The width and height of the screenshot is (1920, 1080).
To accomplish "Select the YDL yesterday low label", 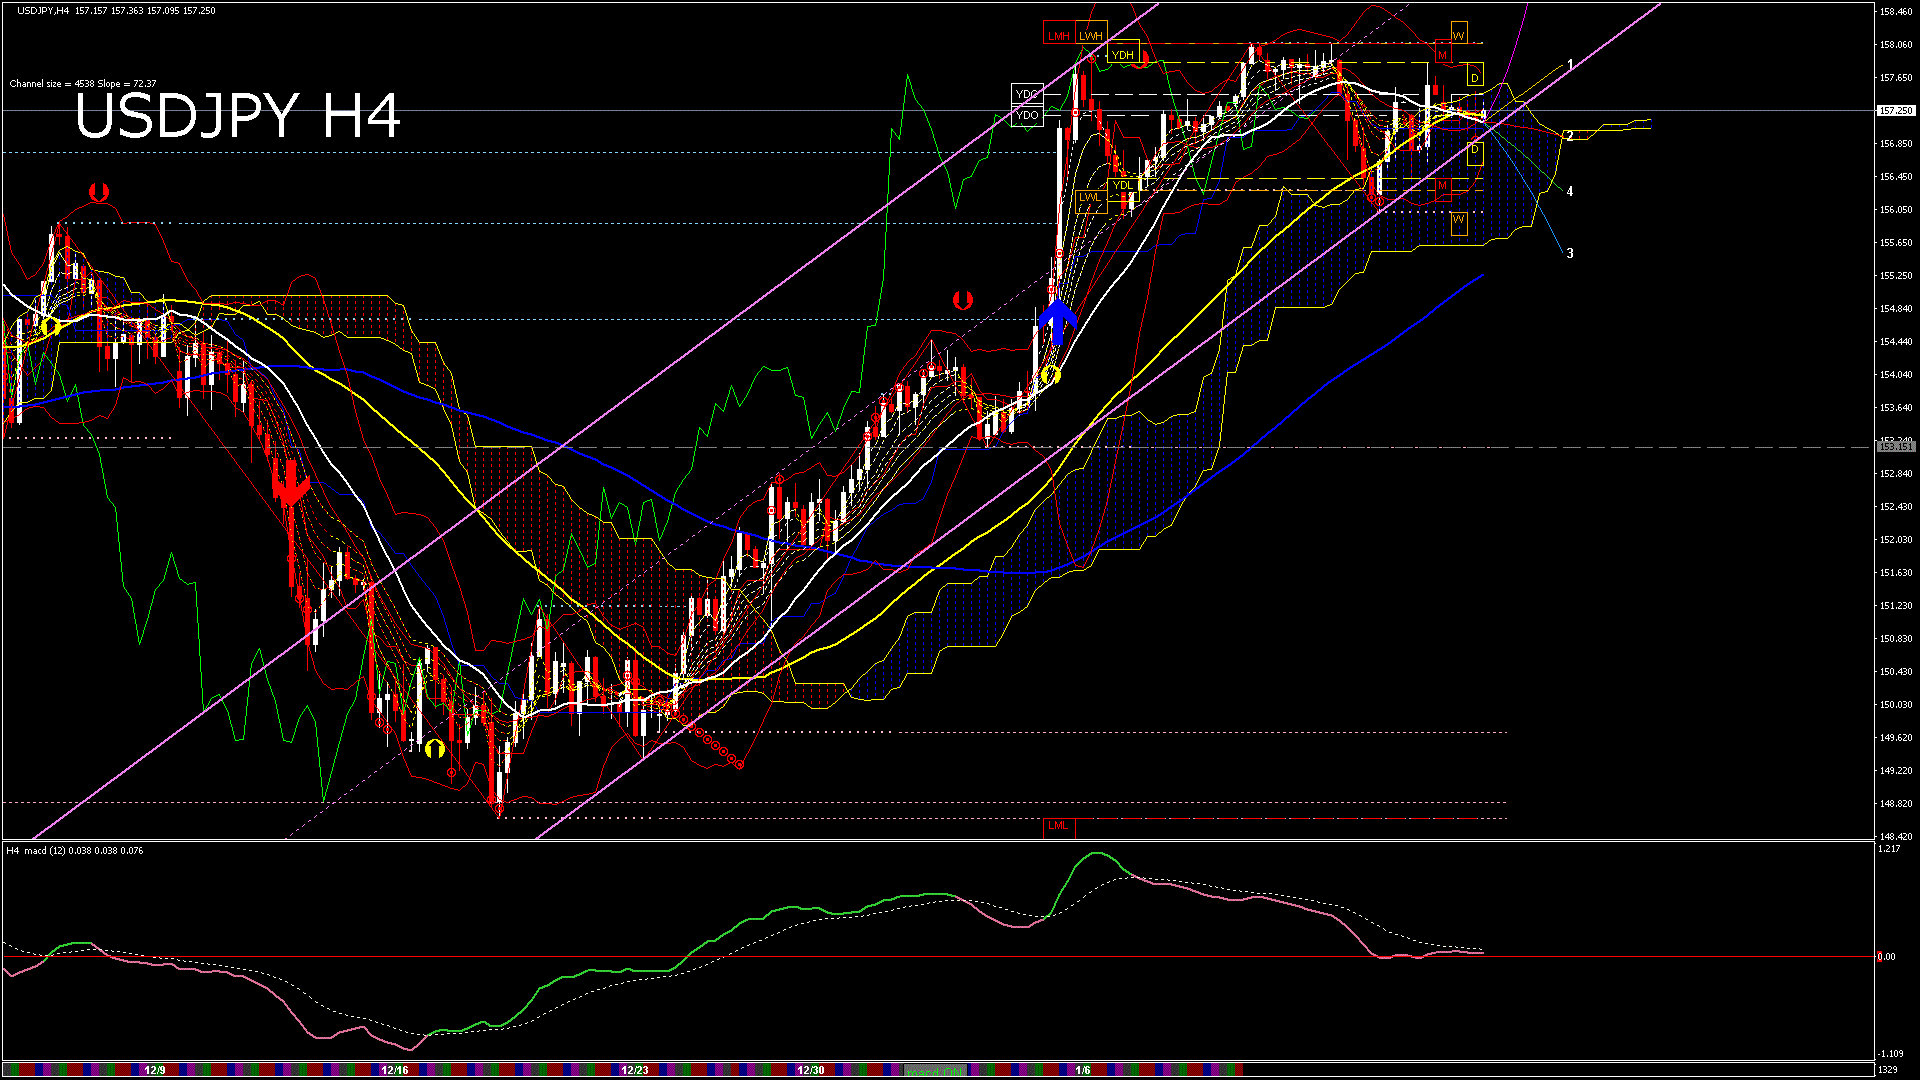I will click(1123, 185).
